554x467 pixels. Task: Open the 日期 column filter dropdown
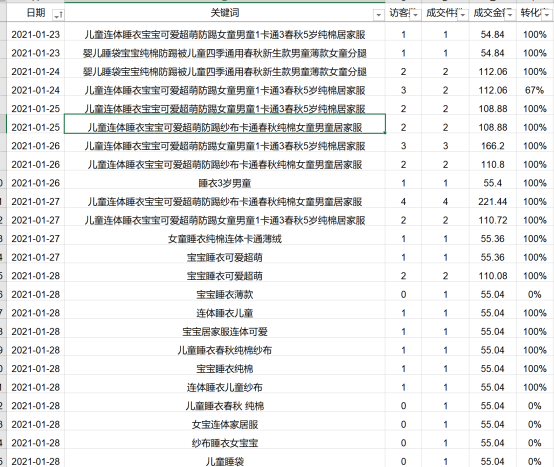pos(58,15)
